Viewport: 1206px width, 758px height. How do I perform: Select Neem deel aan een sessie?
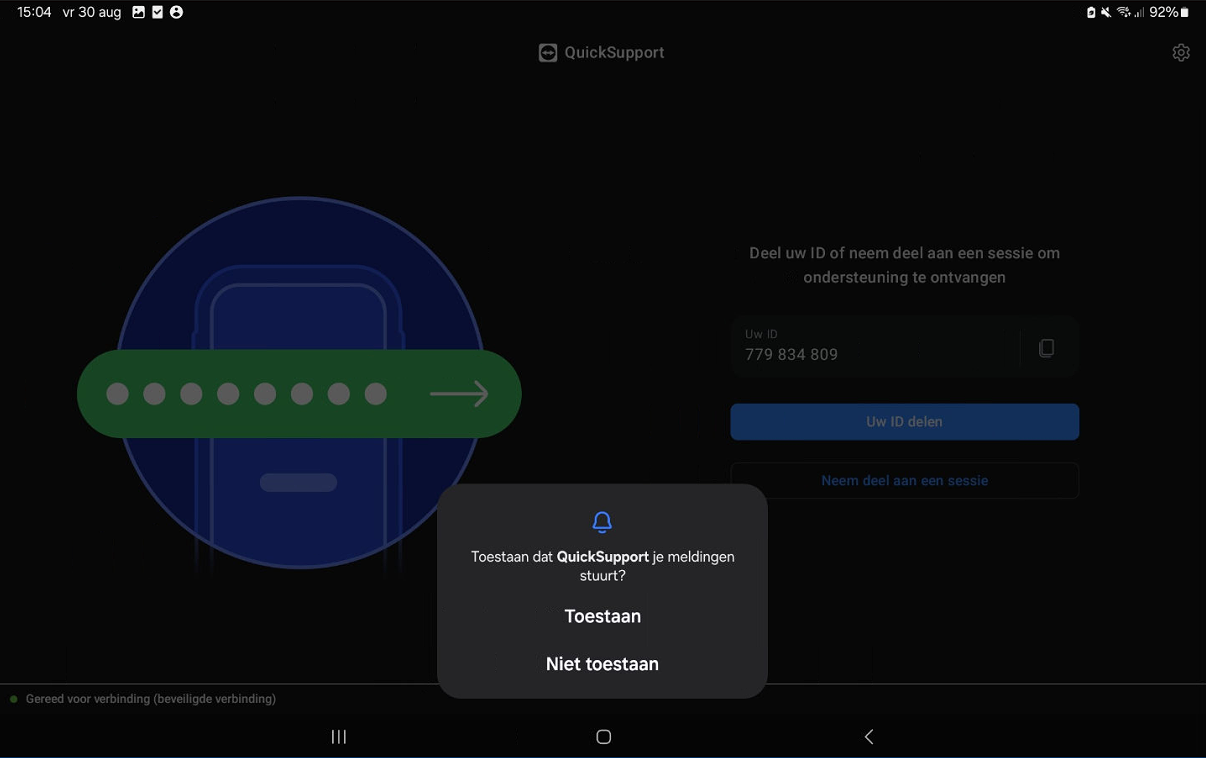point(904,481)
